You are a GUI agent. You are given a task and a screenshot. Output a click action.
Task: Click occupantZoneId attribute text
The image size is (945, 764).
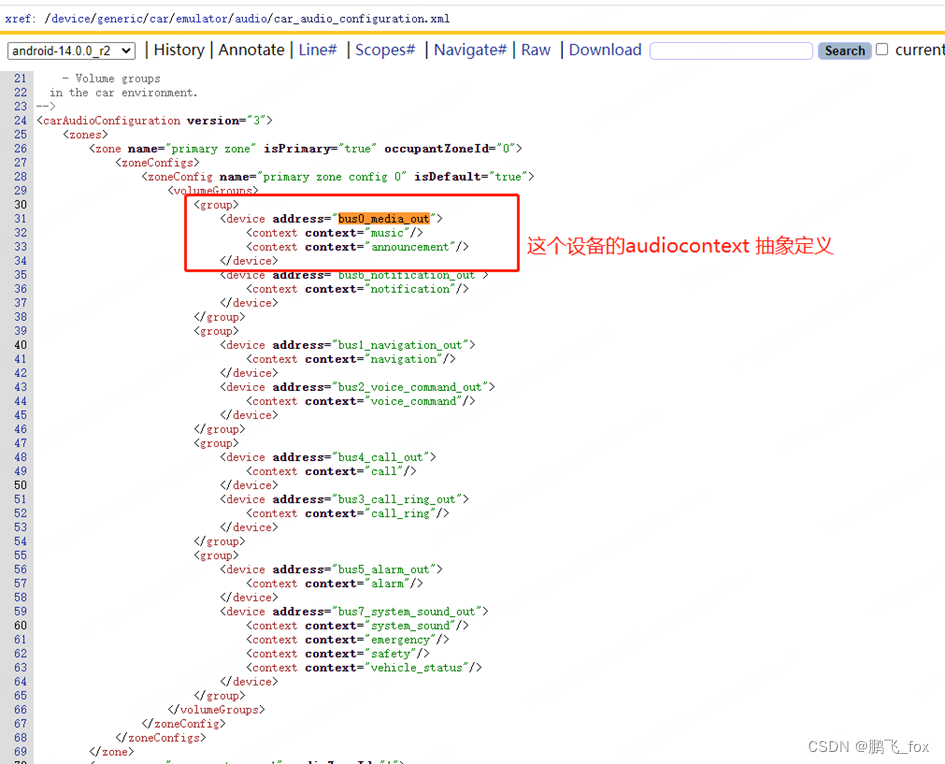[436, 149]
